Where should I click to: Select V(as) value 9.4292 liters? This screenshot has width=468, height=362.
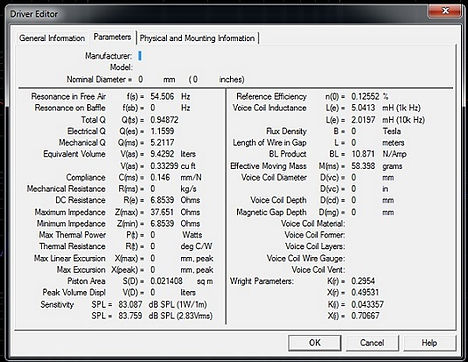[x=162, y=154]
